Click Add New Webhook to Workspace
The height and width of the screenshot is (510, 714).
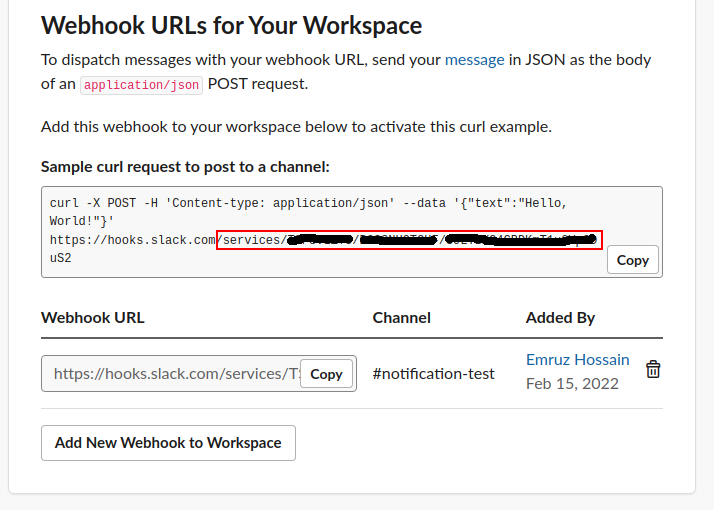[168, 442]
